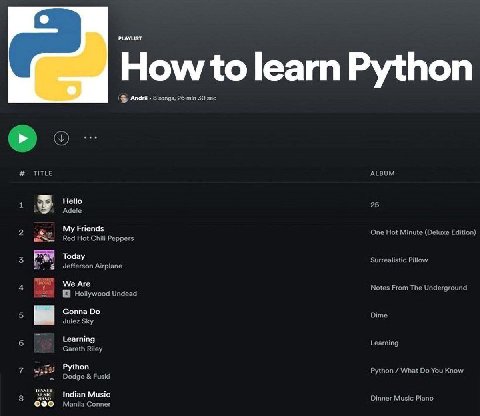Click the # column header
480x416 pixels.
pos(22,173)
